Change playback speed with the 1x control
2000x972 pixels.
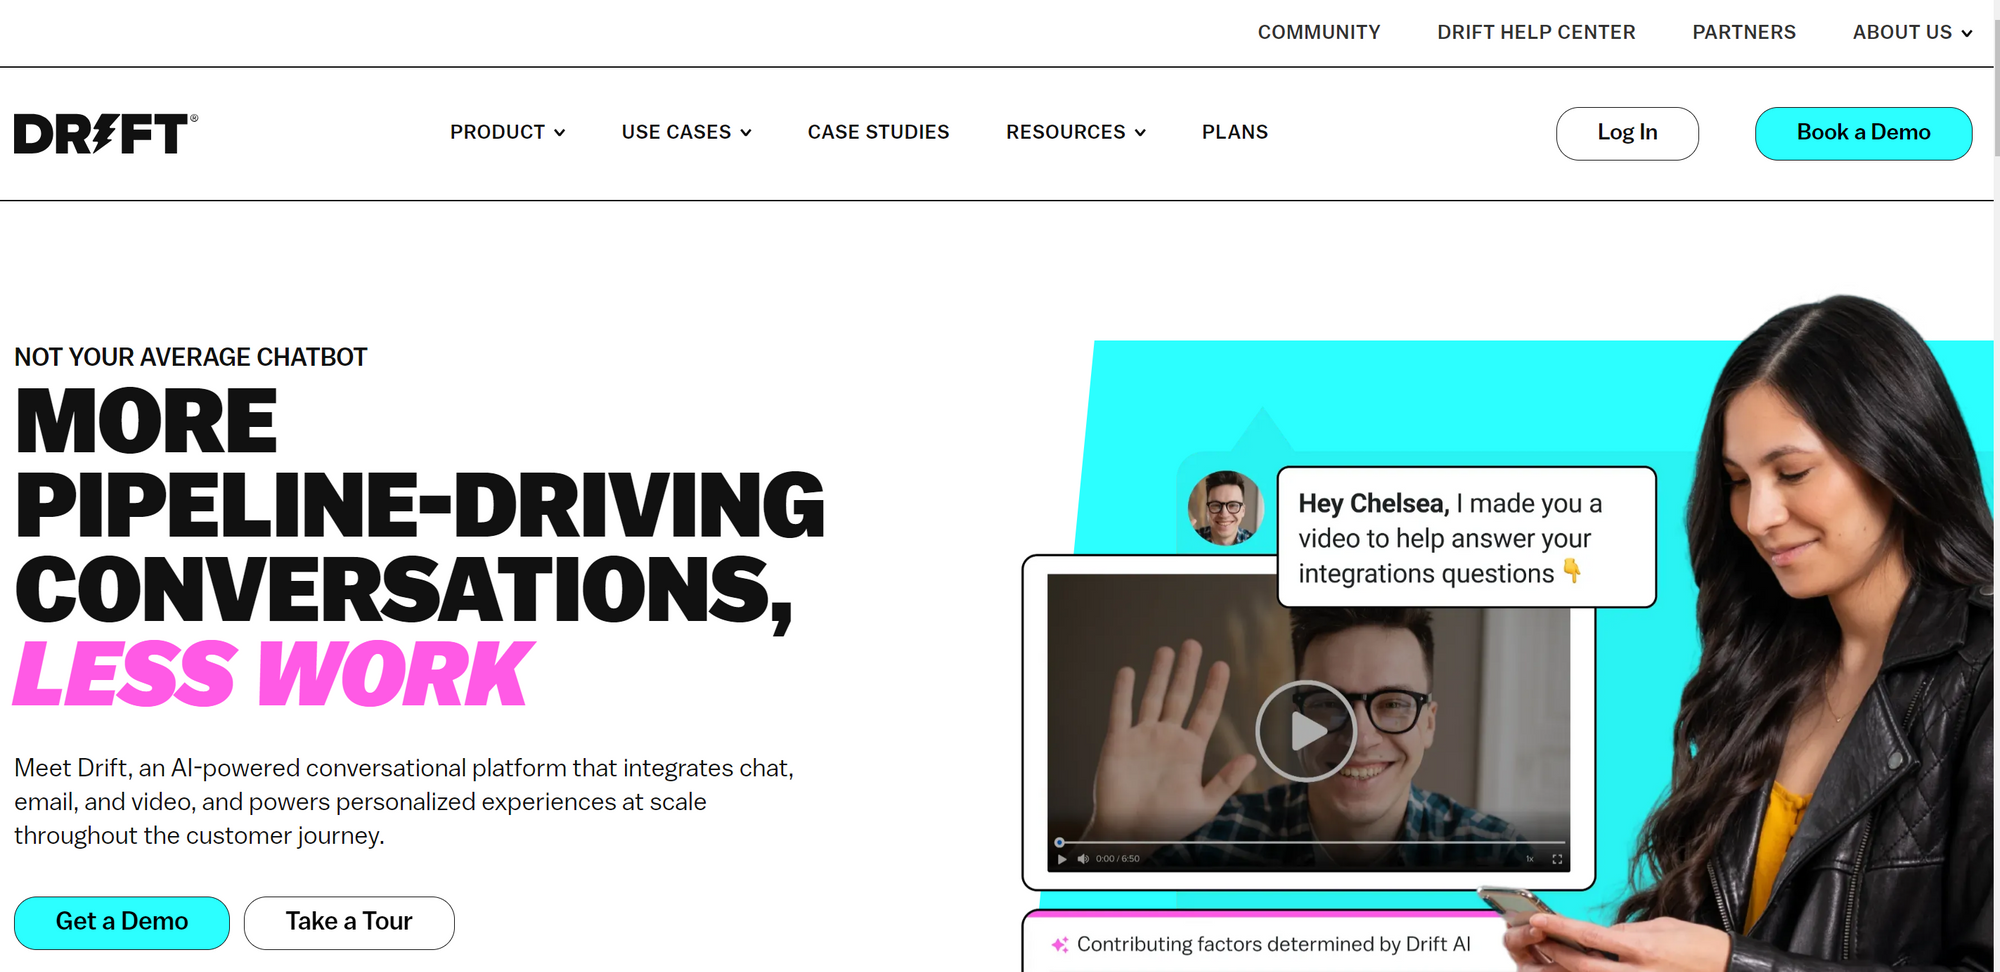tap(1529, 859)
